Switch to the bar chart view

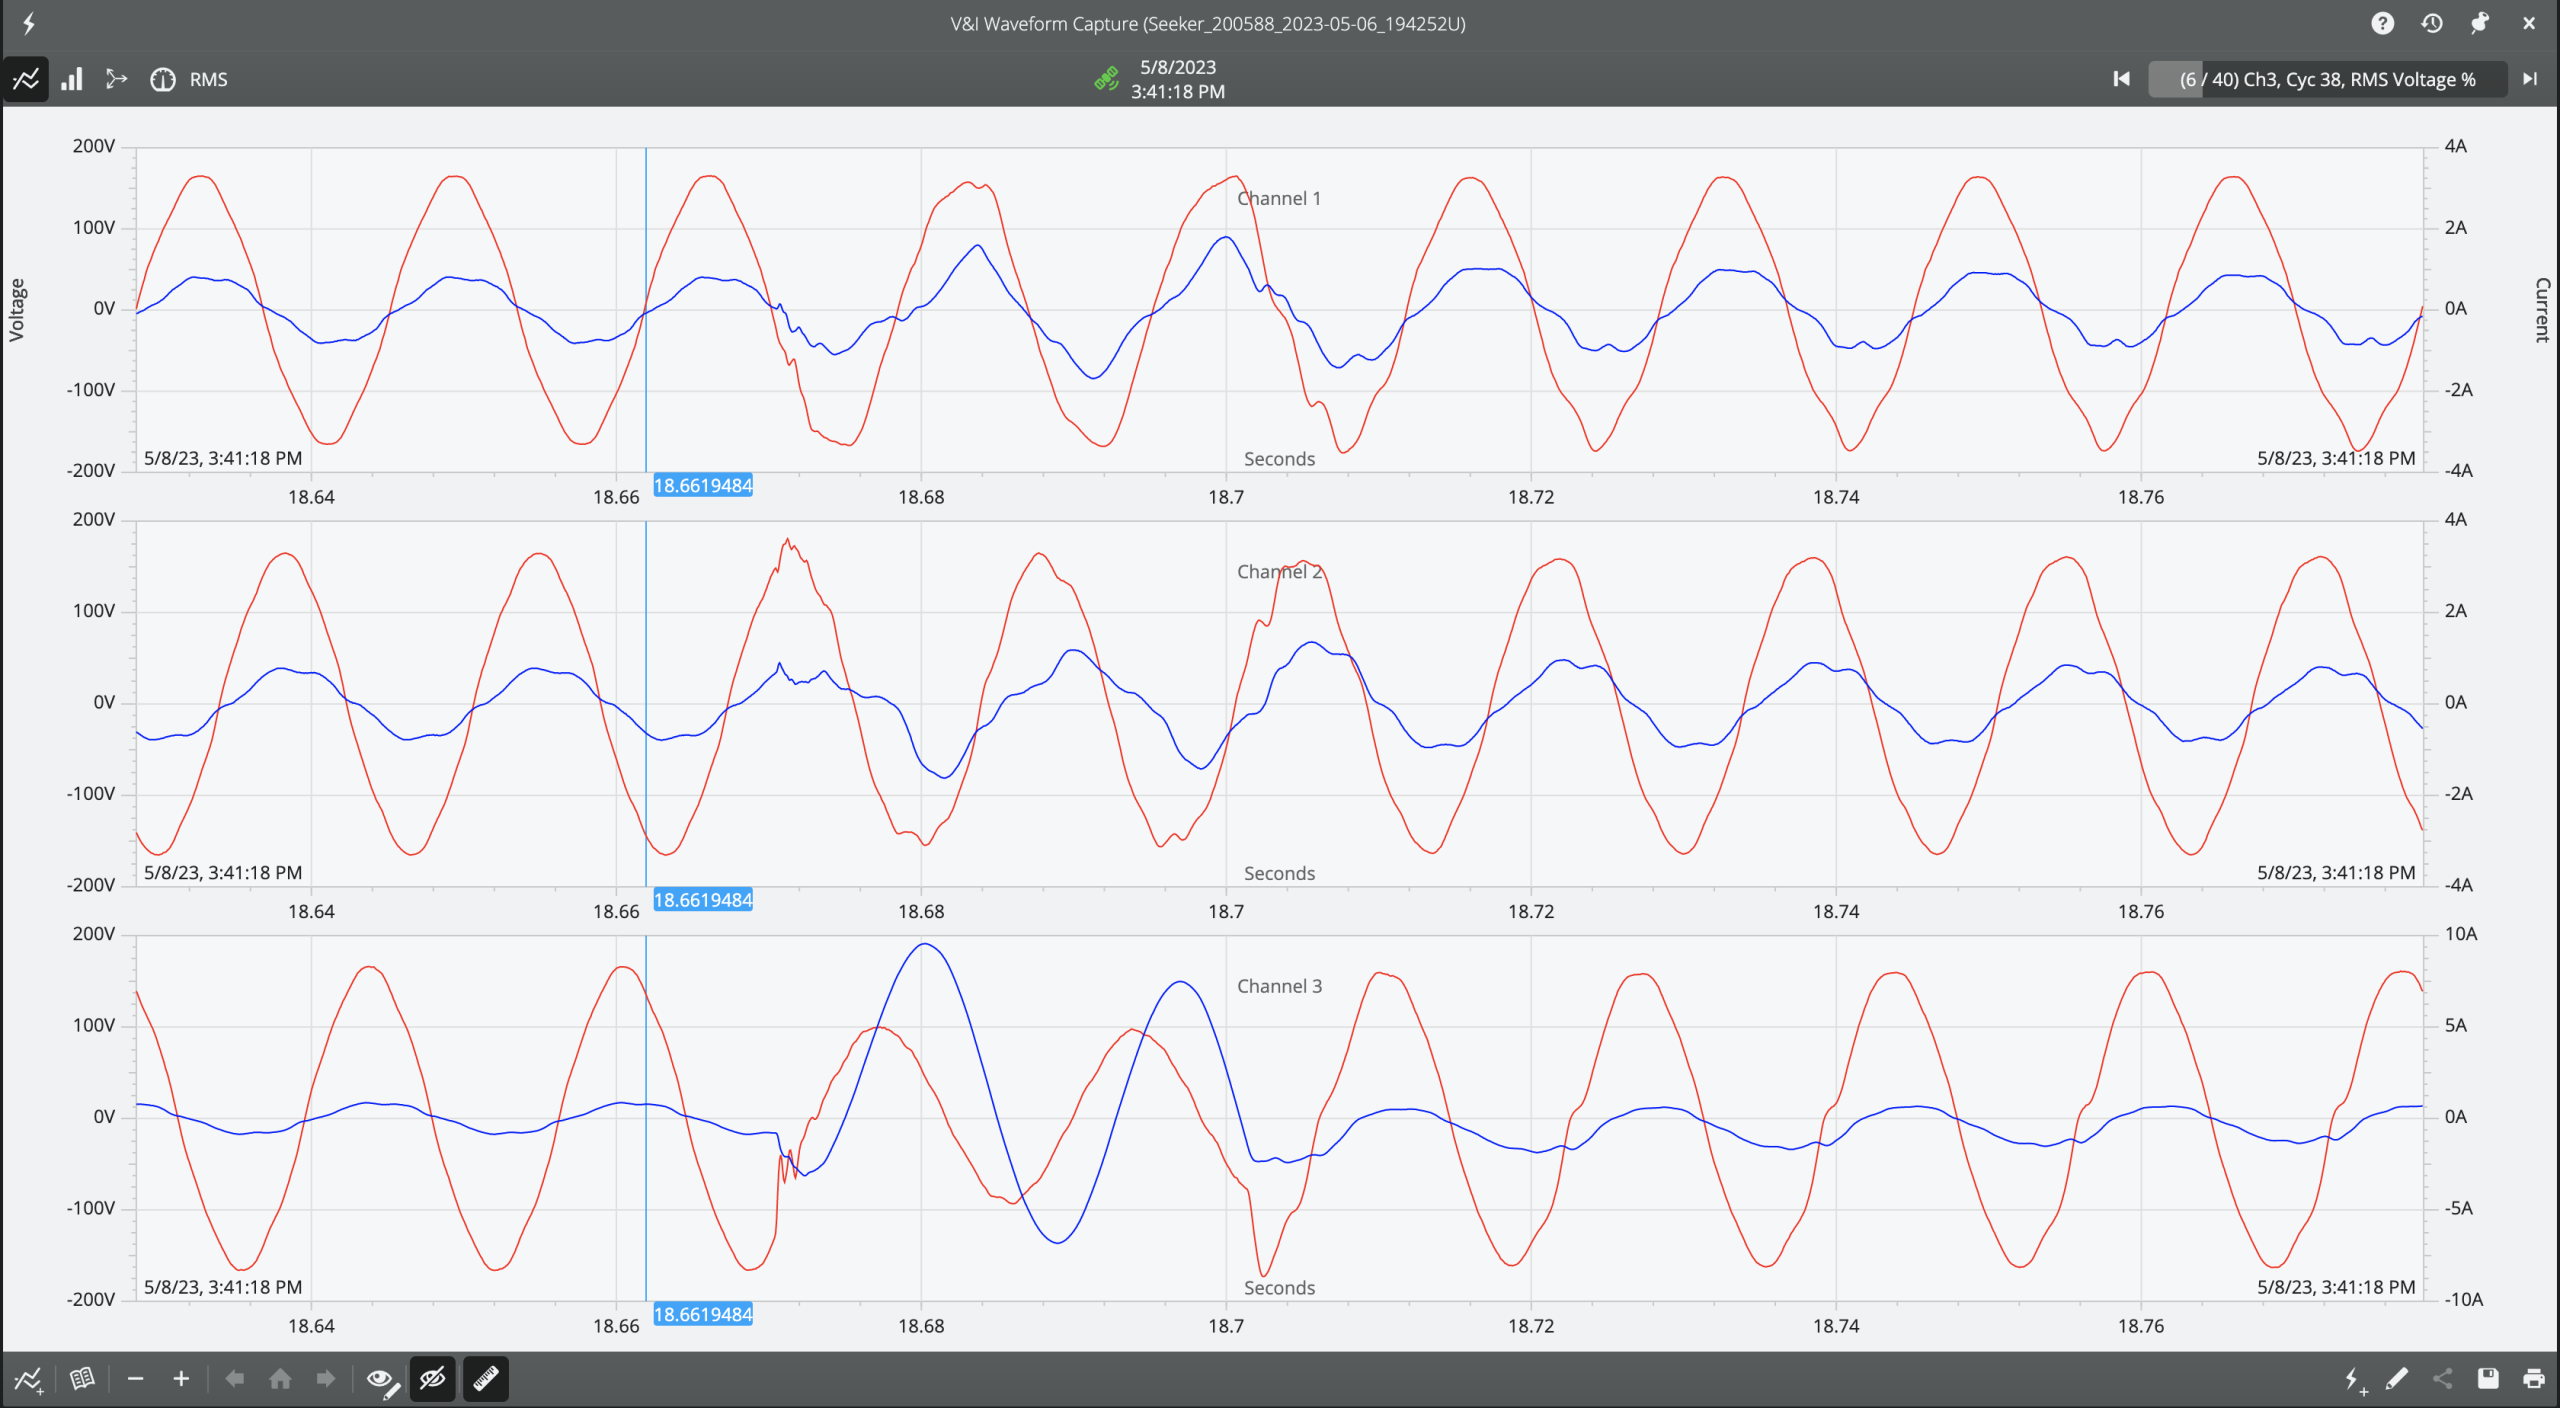pos(71,79)
